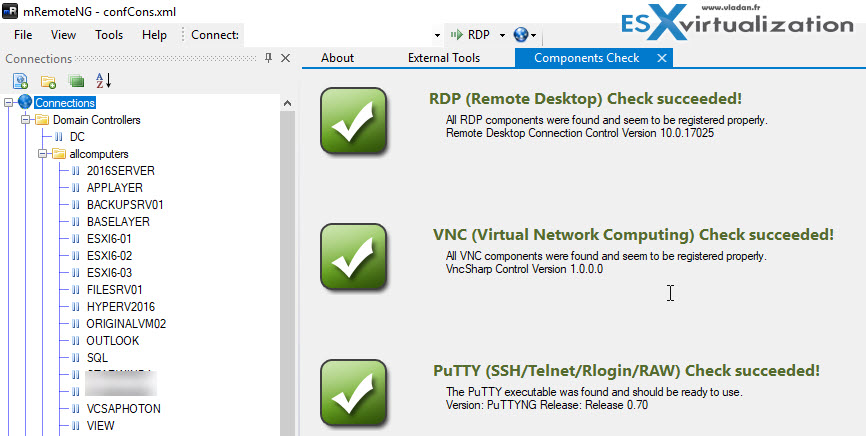Open the globe button dropdown arrow
The height and width of the screenshot is (436, 866).
coord(534,35)
